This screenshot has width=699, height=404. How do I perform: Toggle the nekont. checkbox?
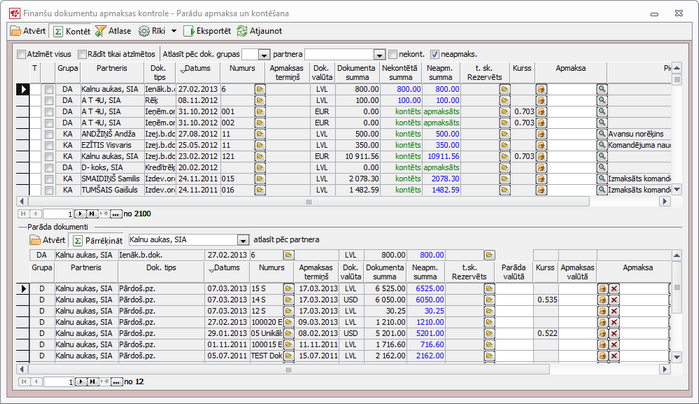tap(393, 54)
